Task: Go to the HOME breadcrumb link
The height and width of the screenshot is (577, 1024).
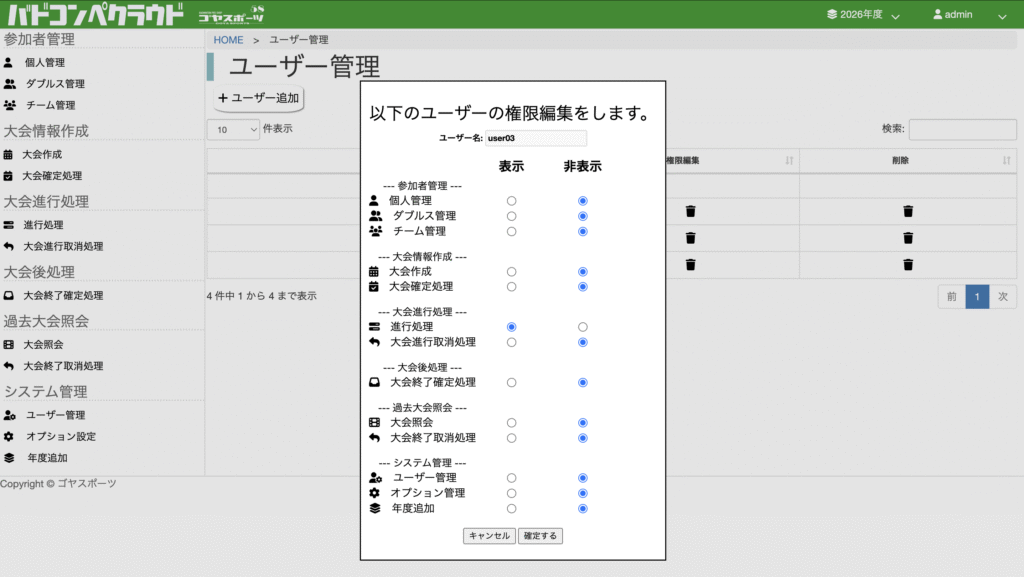Action: (228, 40)
